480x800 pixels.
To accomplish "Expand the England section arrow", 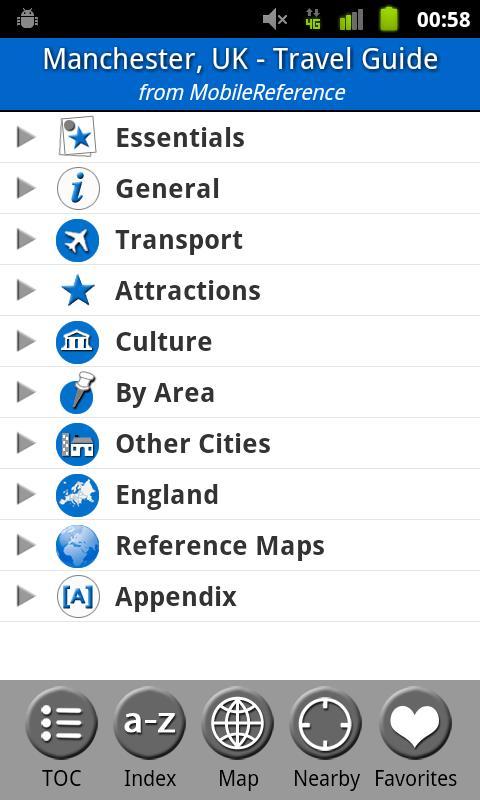I will tap(26, 494).
